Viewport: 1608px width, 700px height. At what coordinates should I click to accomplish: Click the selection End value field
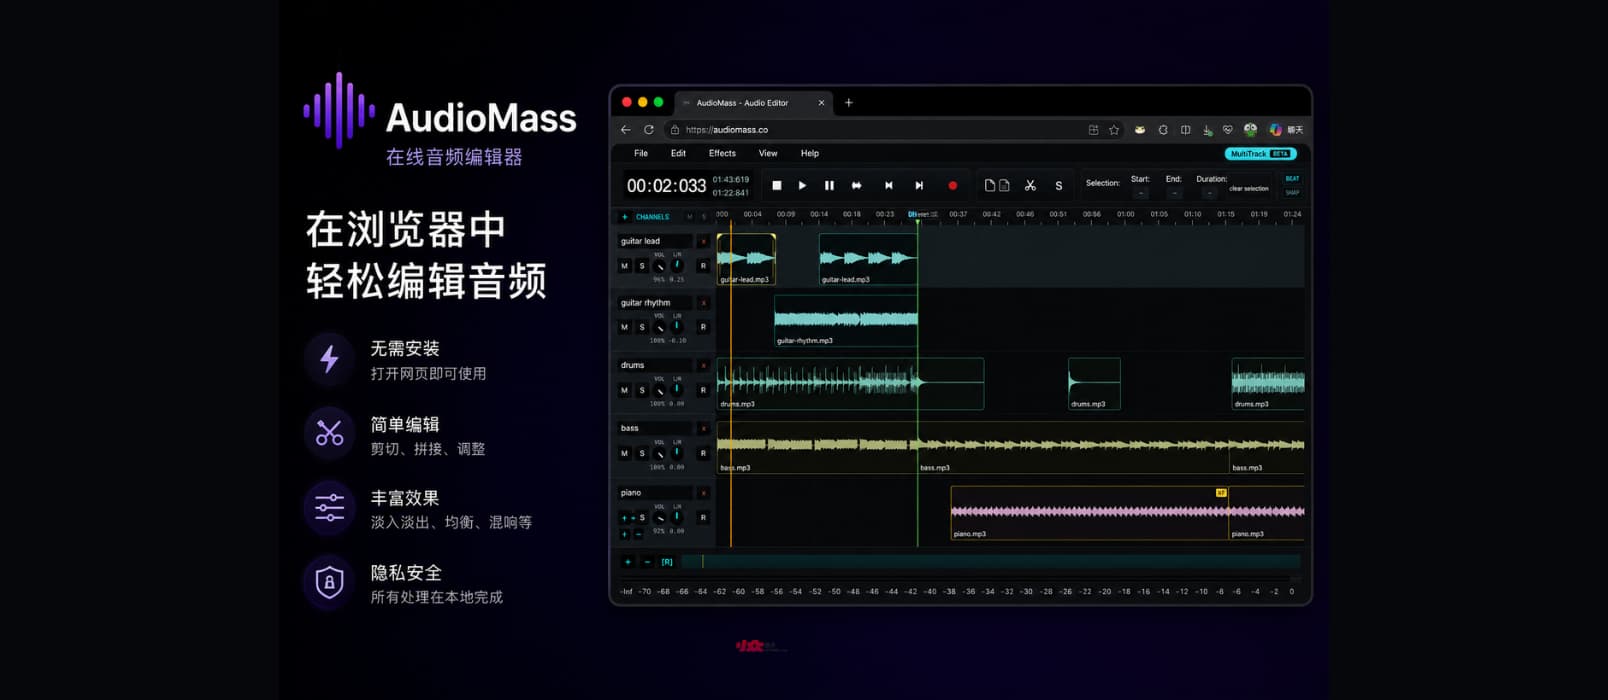coord(1174,192)
